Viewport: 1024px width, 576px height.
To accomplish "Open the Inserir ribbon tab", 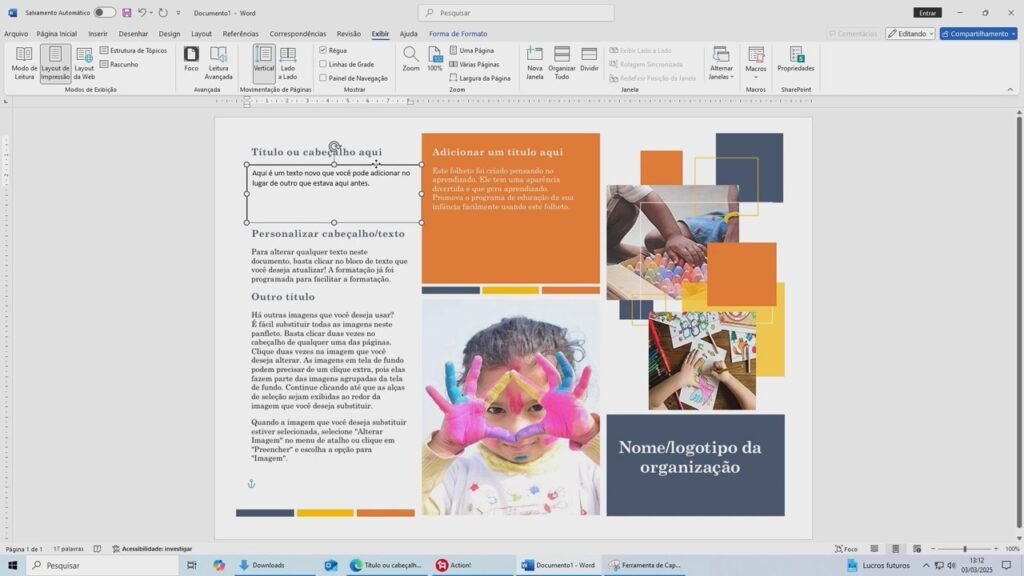I will [98, 33].
